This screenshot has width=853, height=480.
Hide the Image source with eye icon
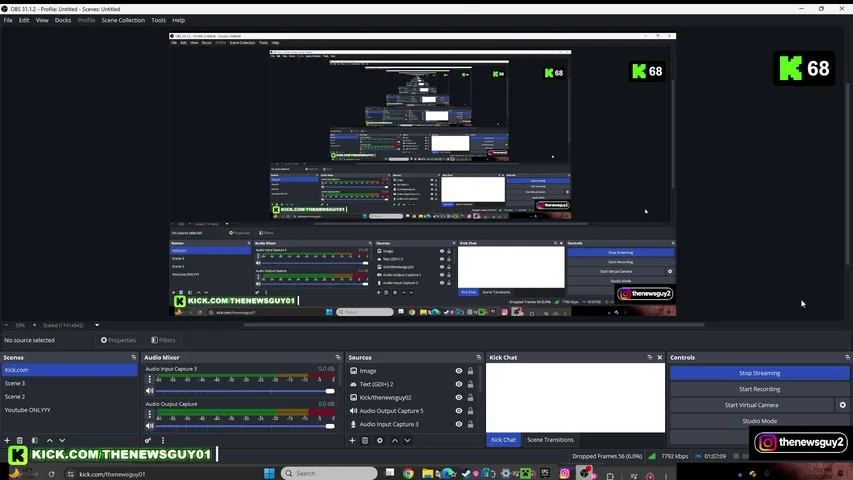click(x=459, y=371)
